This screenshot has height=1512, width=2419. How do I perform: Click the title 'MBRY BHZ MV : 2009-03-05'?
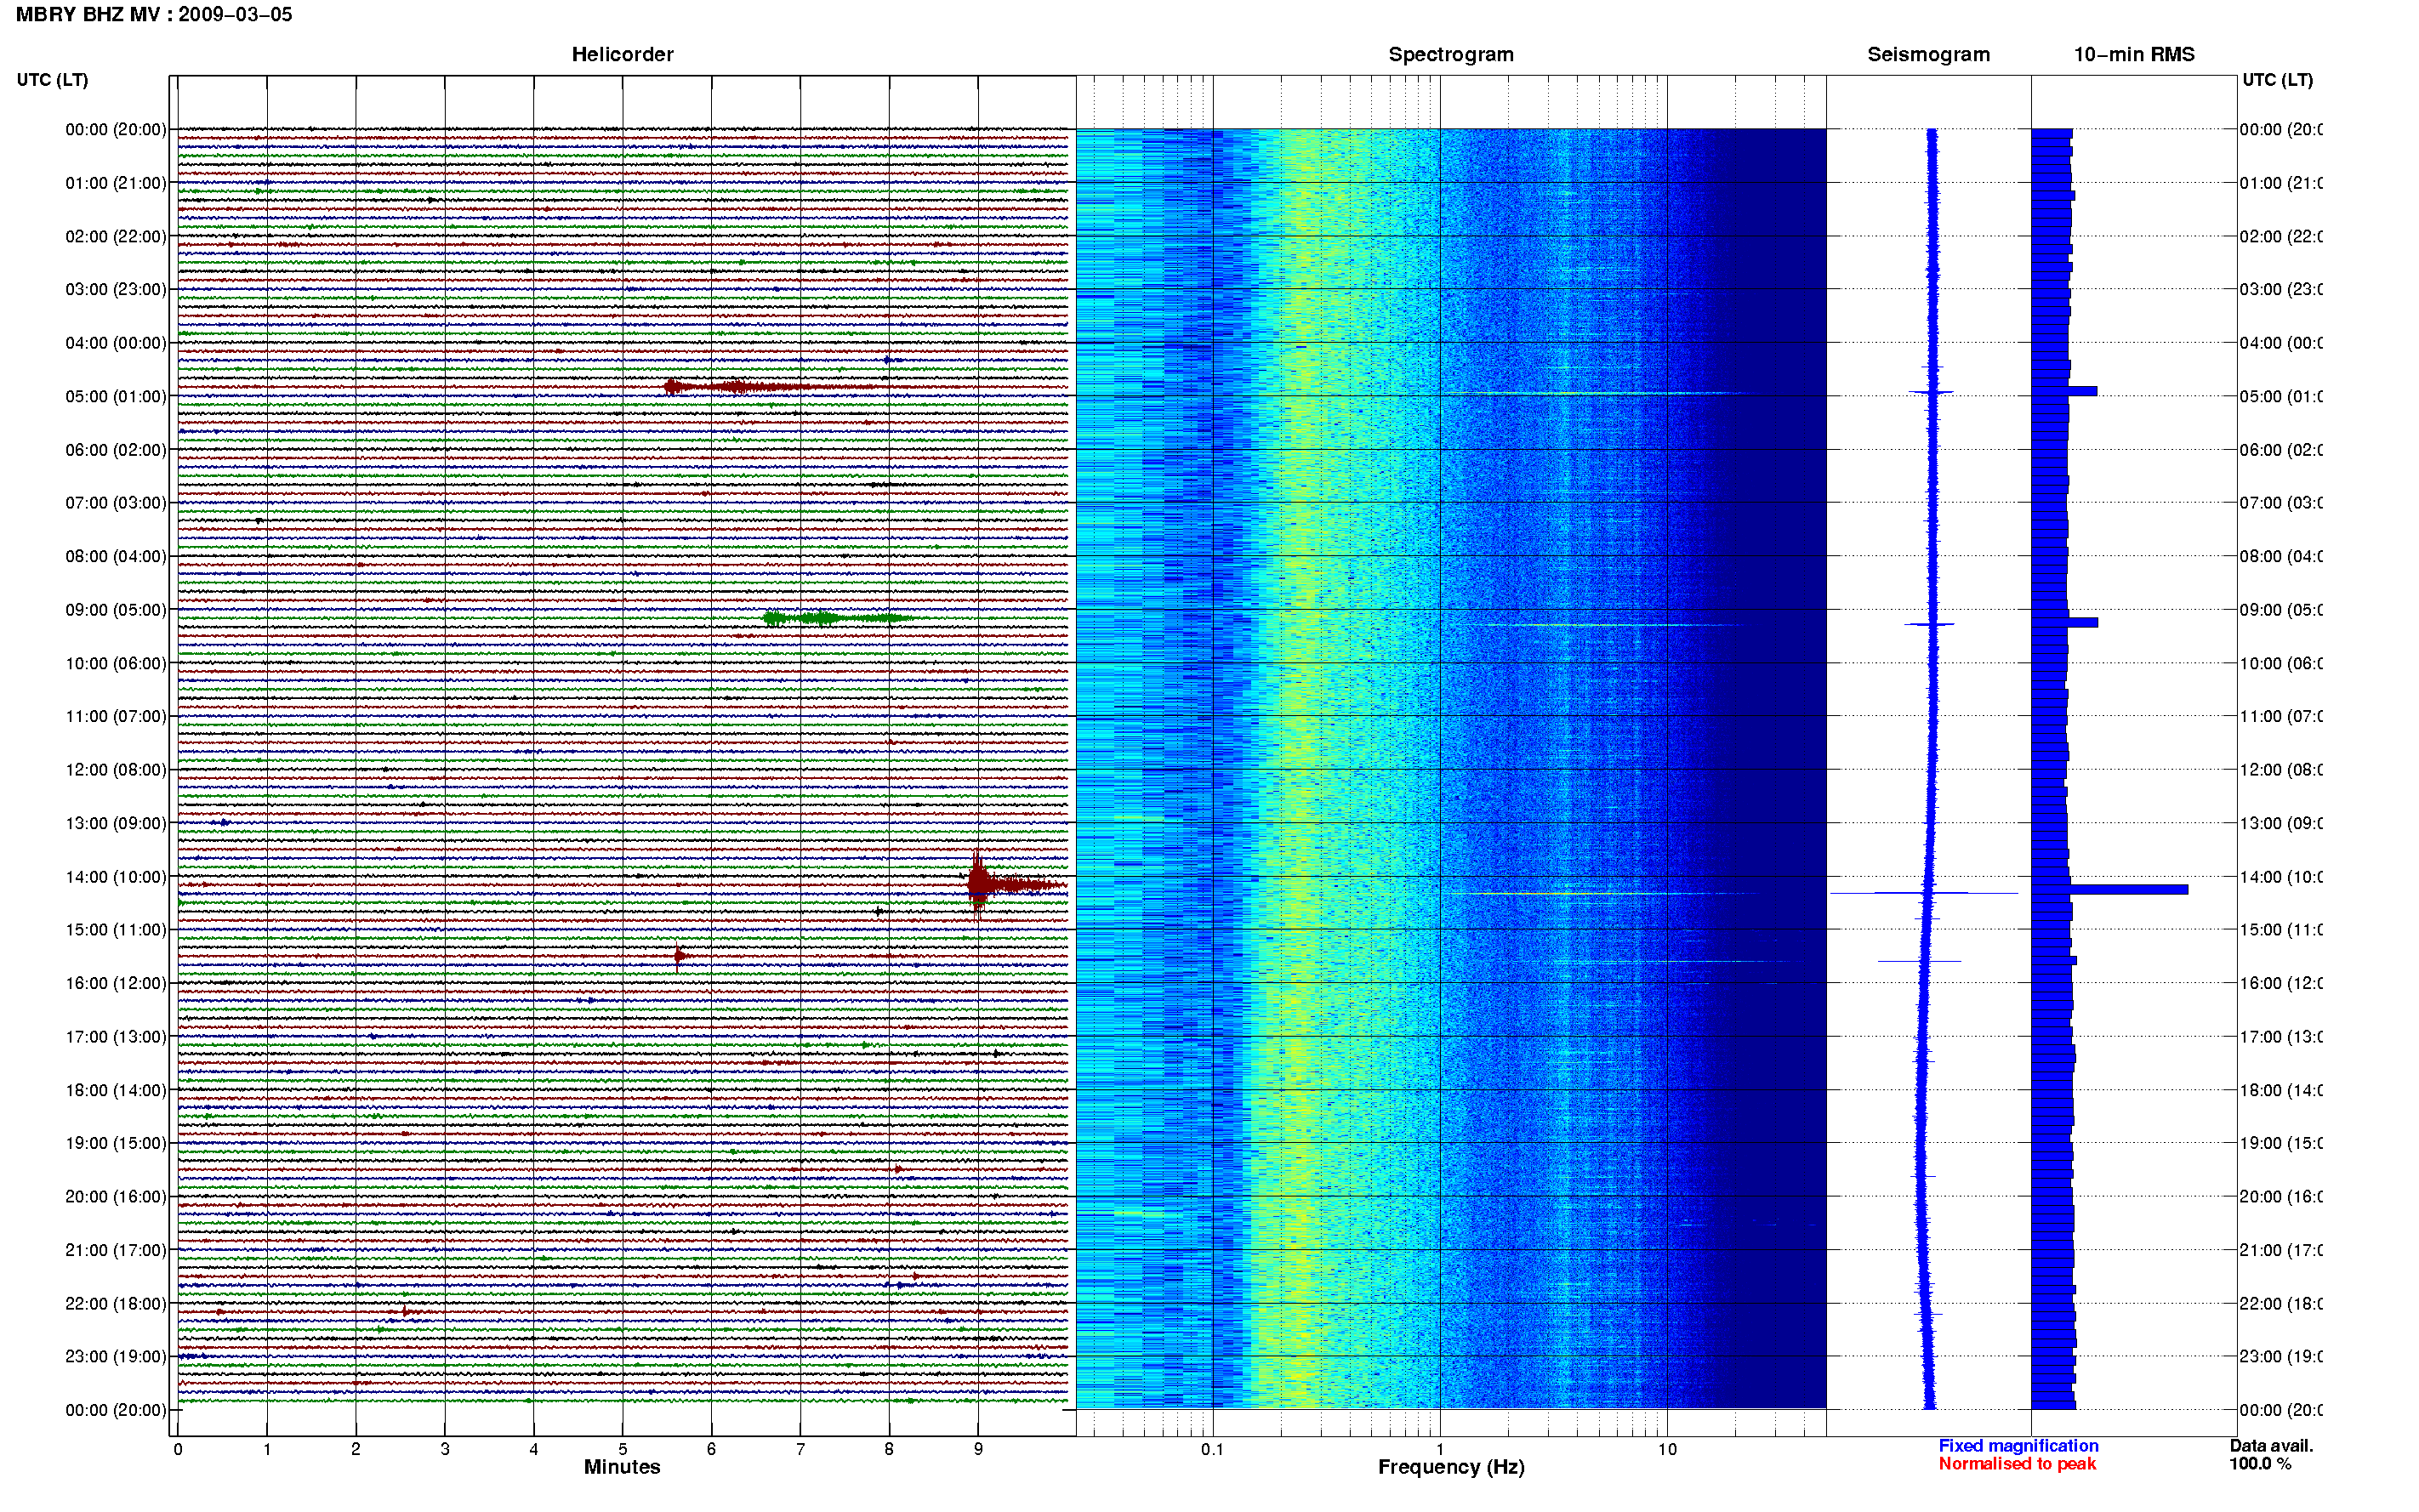click(x=154, y=15)
